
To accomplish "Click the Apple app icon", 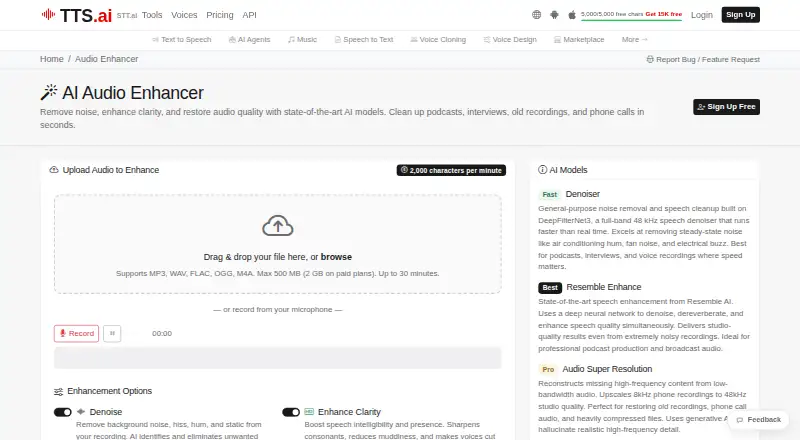I will [x=572, y=15].
